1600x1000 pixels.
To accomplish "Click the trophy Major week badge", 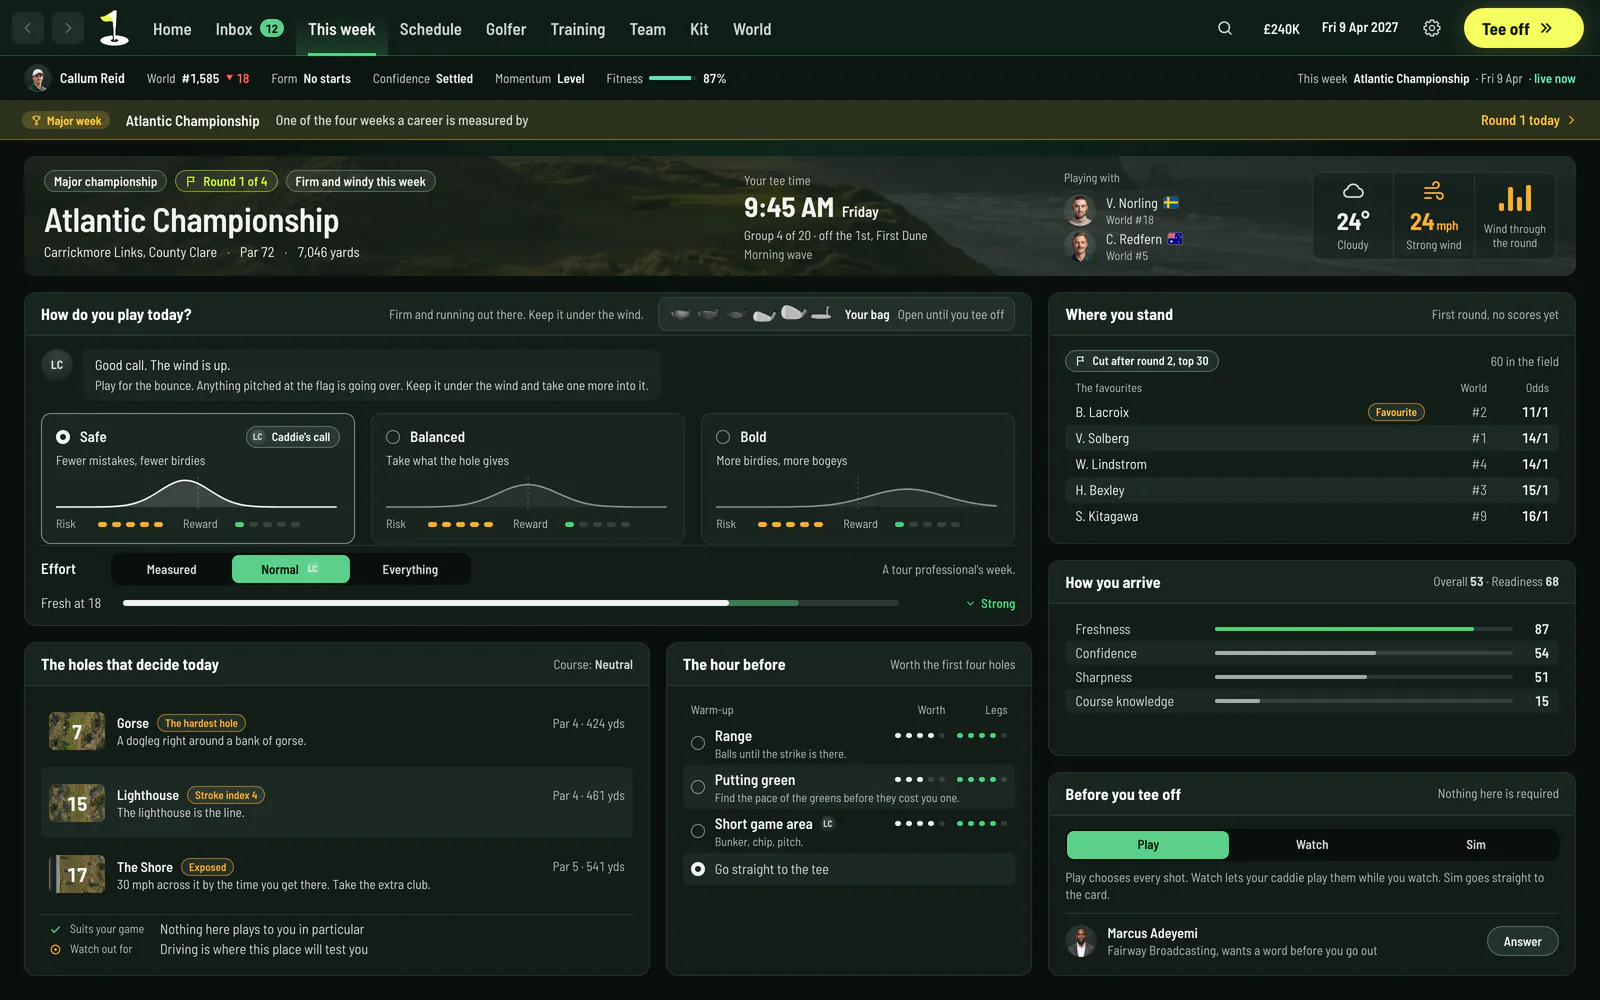I will (67, 121).
